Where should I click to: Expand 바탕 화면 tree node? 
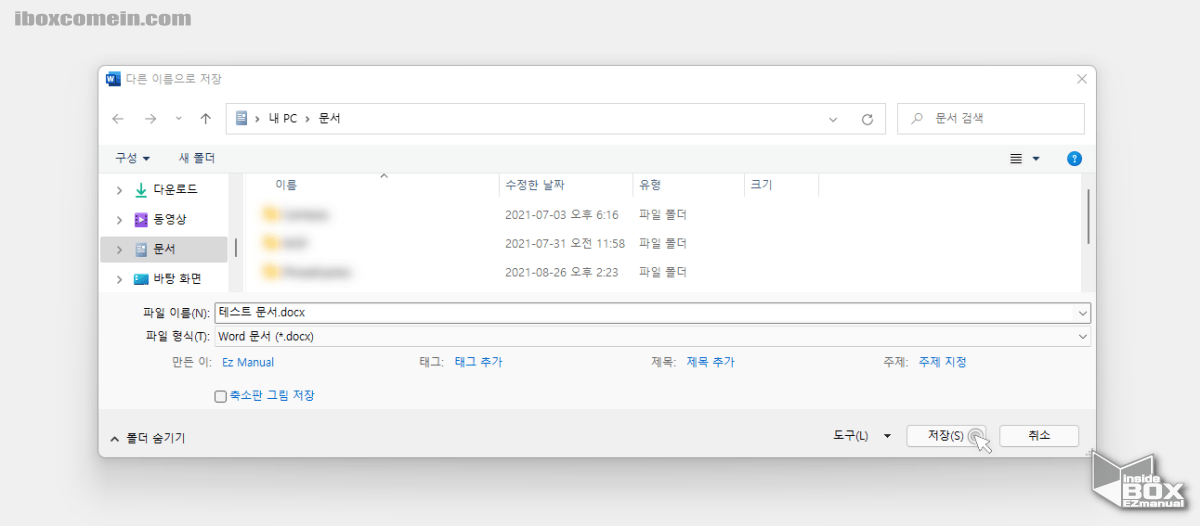click(119, 279)
